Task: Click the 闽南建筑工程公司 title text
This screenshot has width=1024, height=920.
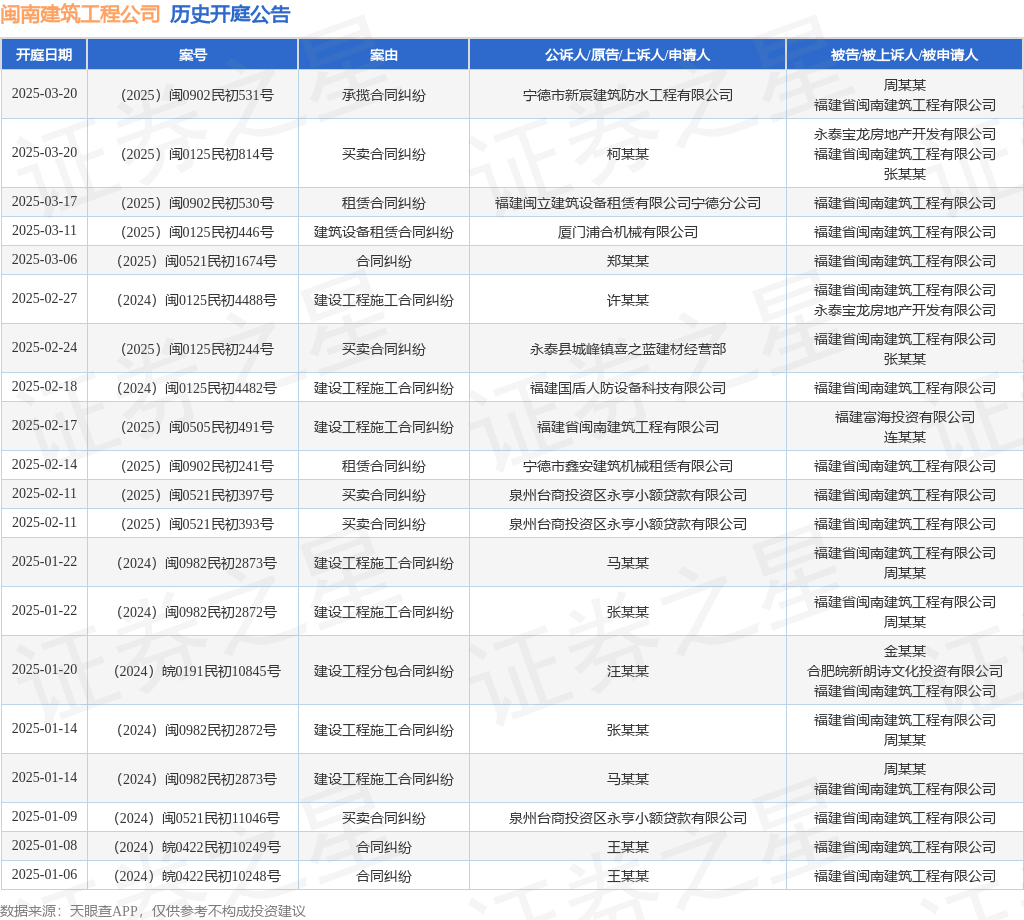Action: [80, 14]
